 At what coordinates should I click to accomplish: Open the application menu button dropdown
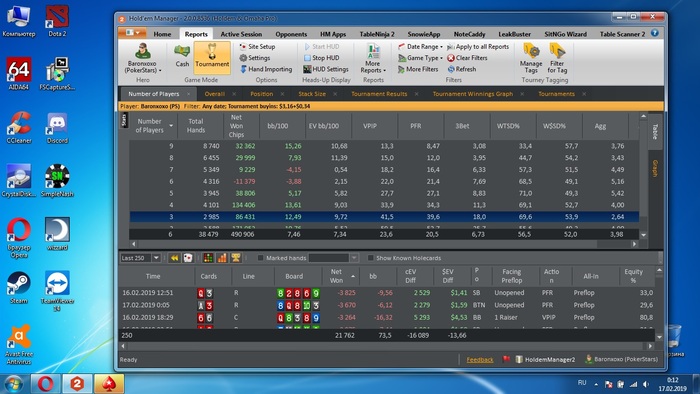point(132,33)
